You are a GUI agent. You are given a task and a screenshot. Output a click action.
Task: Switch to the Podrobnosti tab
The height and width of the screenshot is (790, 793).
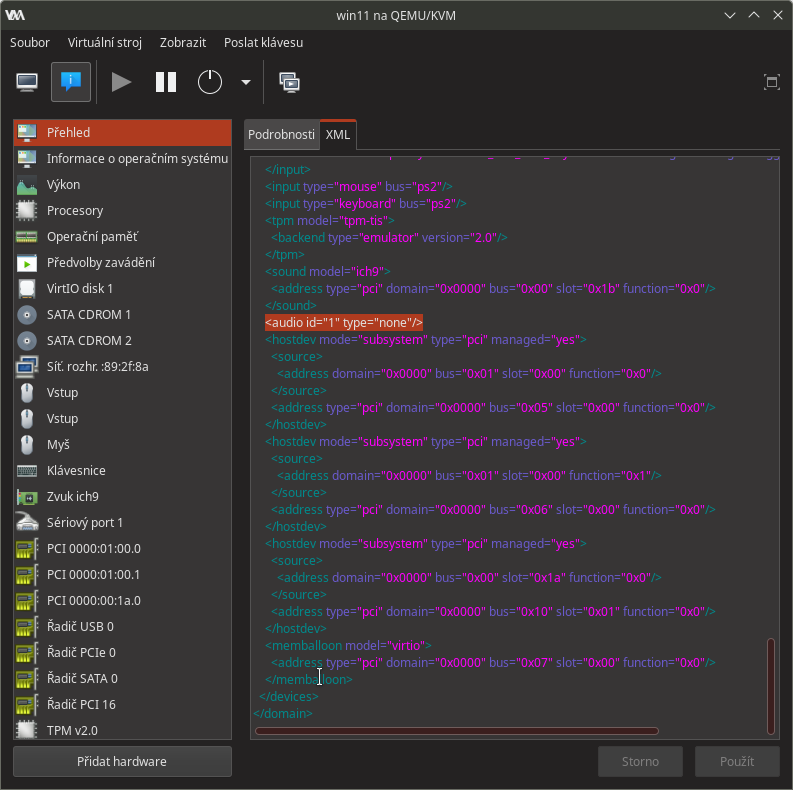click(281, 135)
